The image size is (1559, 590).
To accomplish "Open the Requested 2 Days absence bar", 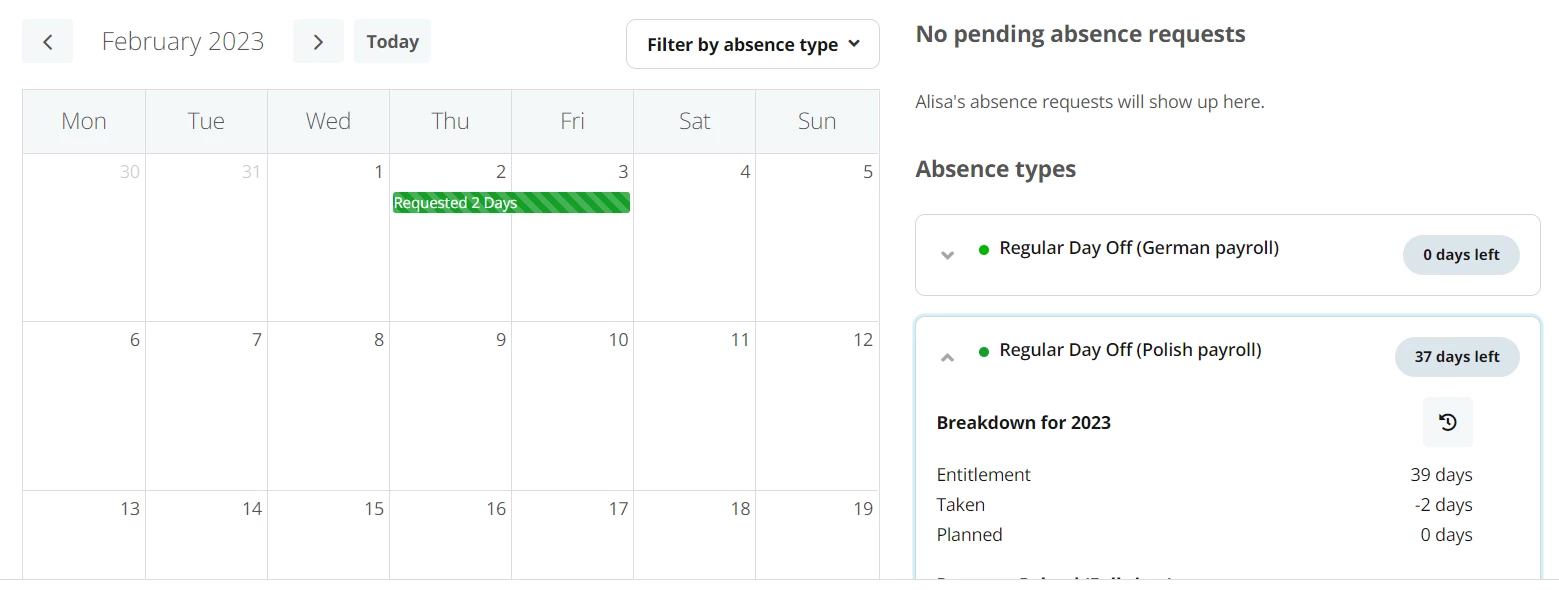I will pyautogui.click(x=511, y=203).
